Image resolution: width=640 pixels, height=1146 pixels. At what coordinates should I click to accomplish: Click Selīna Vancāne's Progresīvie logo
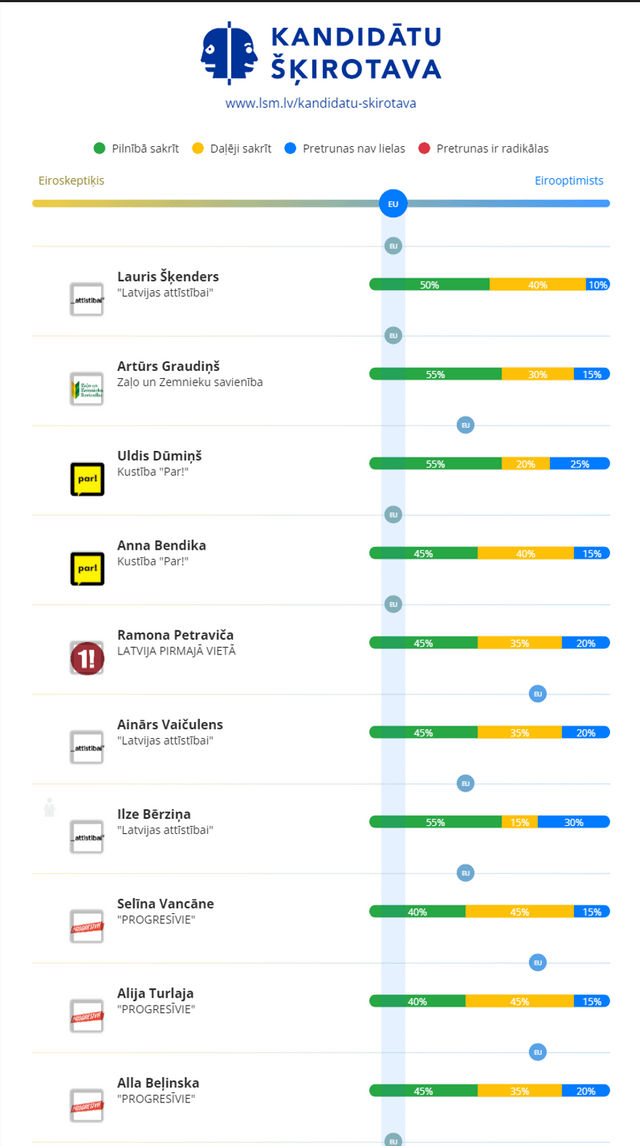87,927
